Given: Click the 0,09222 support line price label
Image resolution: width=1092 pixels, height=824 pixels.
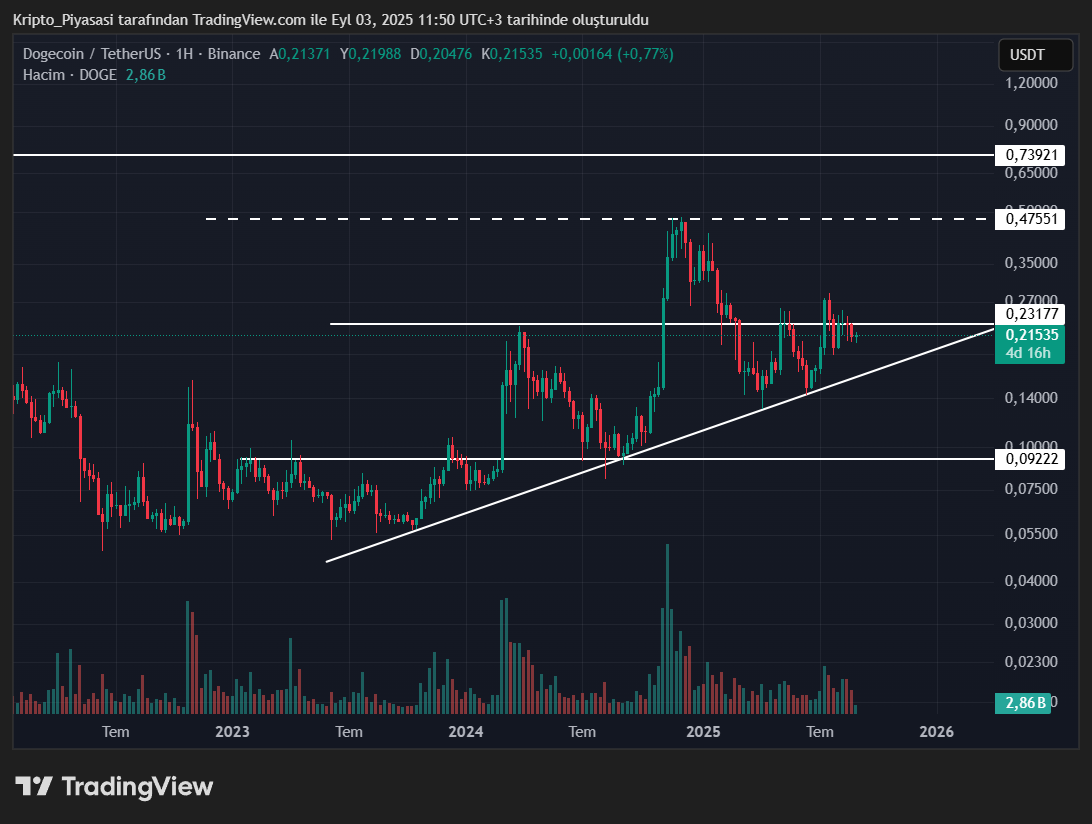Looking at the screenshot, I should [x=1030, y=459].
